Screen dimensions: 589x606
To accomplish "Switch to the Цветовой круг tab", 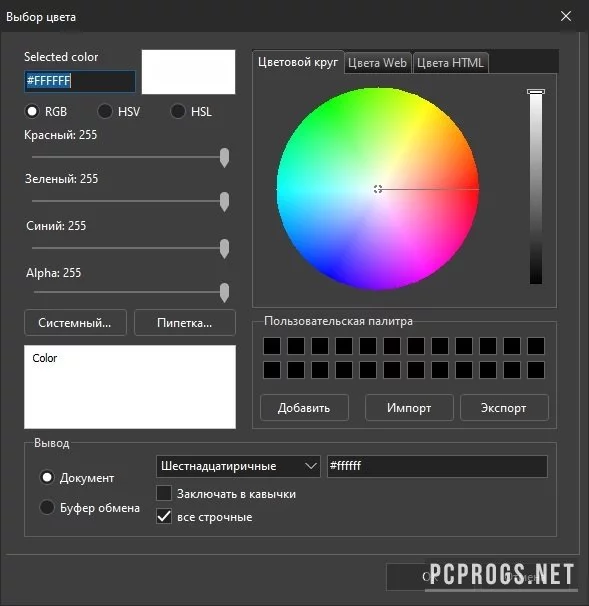I will pyautogui.click(x=298, y=62).
